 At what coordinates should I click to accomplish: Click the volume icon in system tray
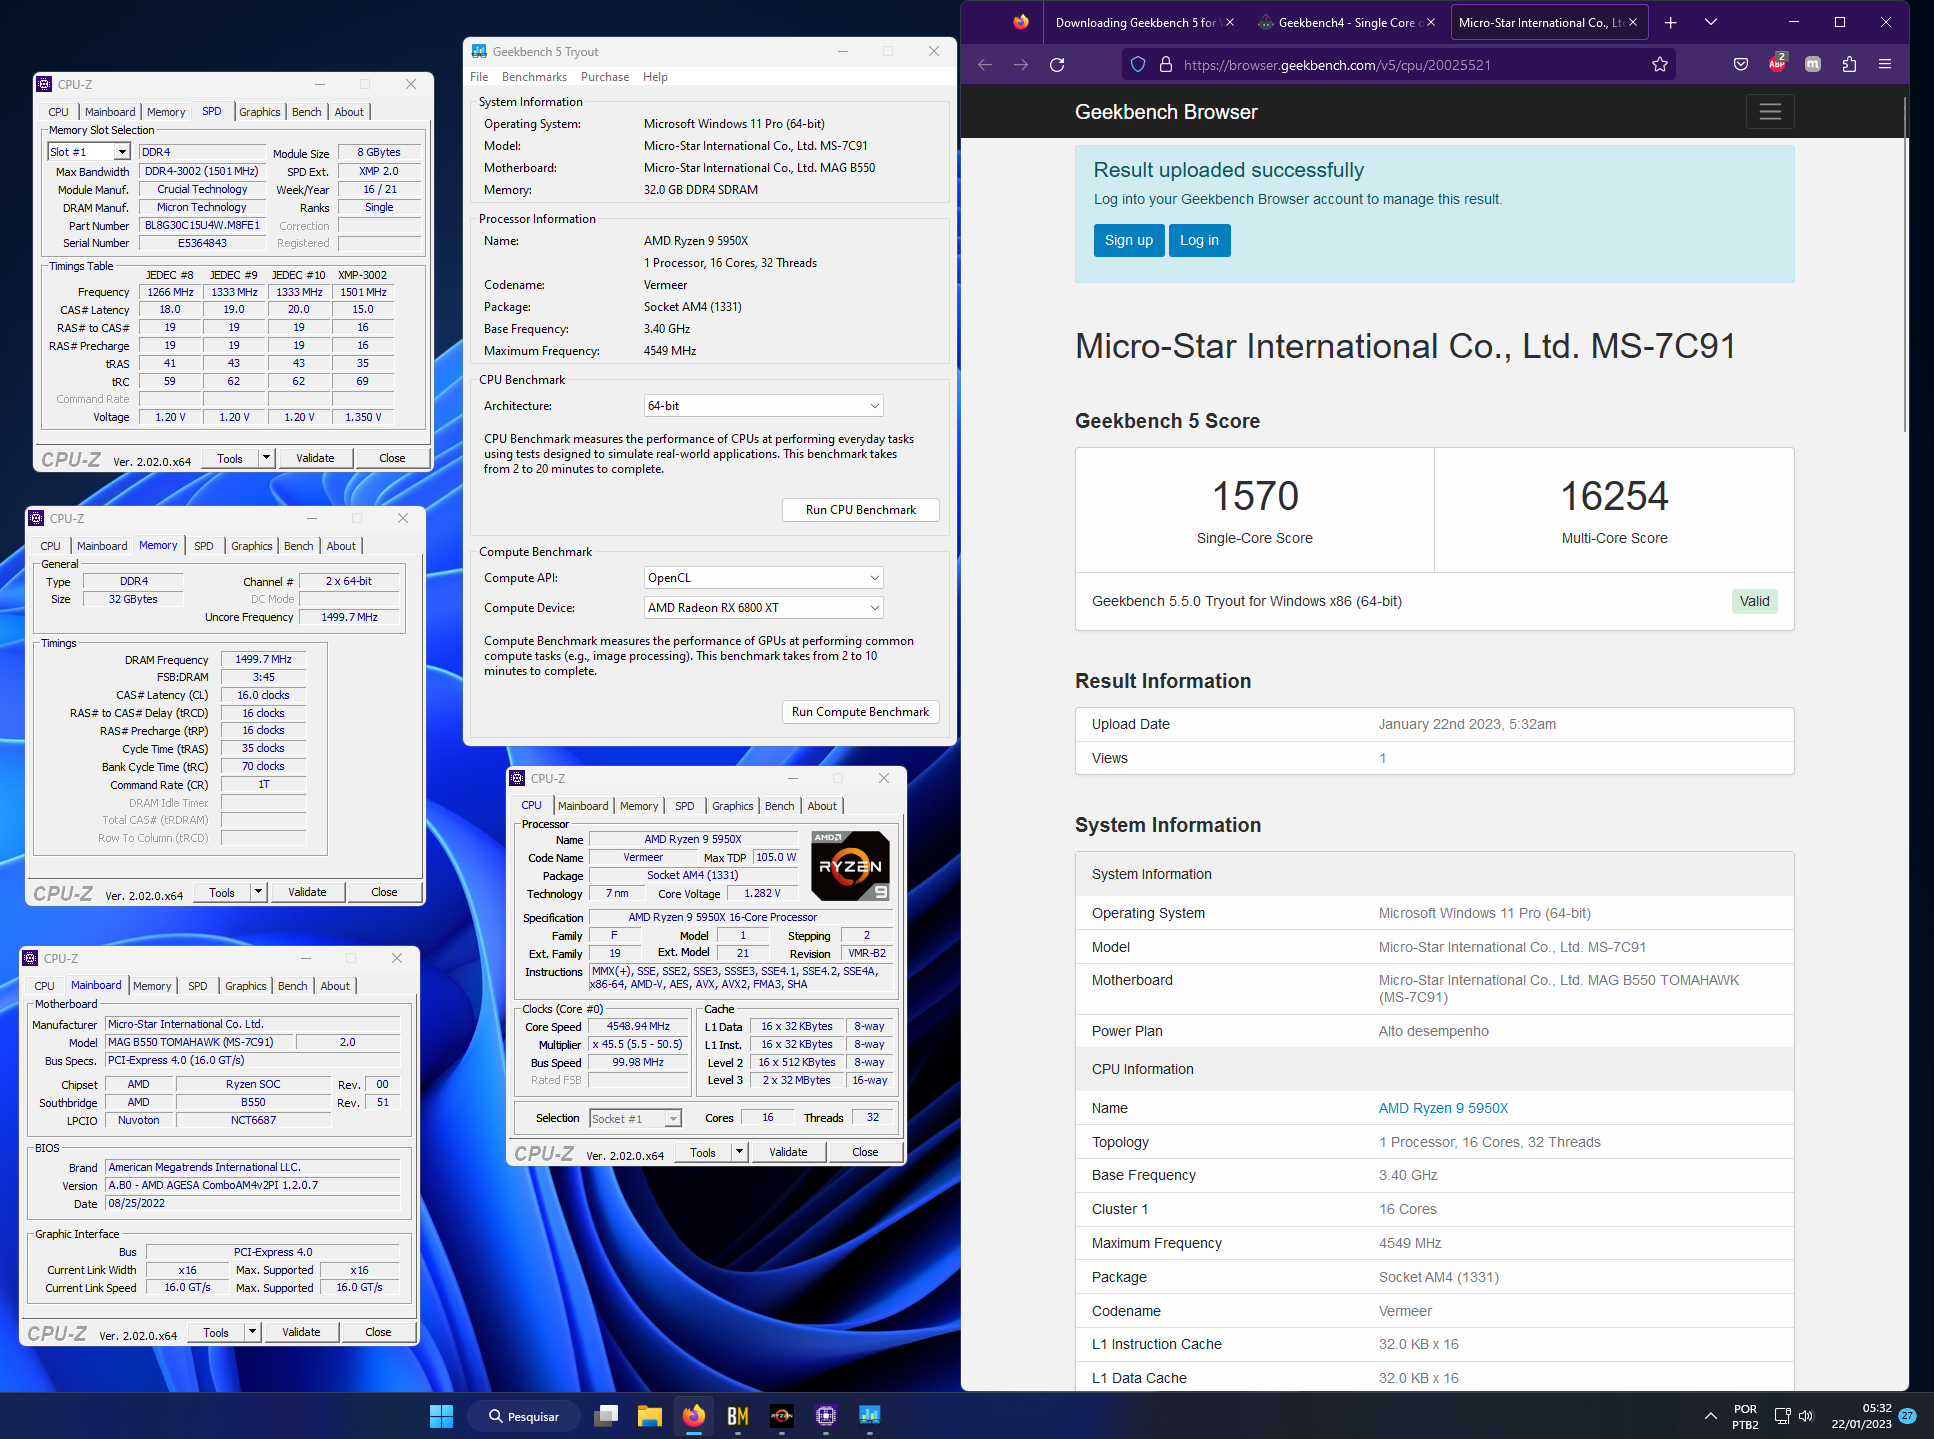(x=1806, y=1416)
